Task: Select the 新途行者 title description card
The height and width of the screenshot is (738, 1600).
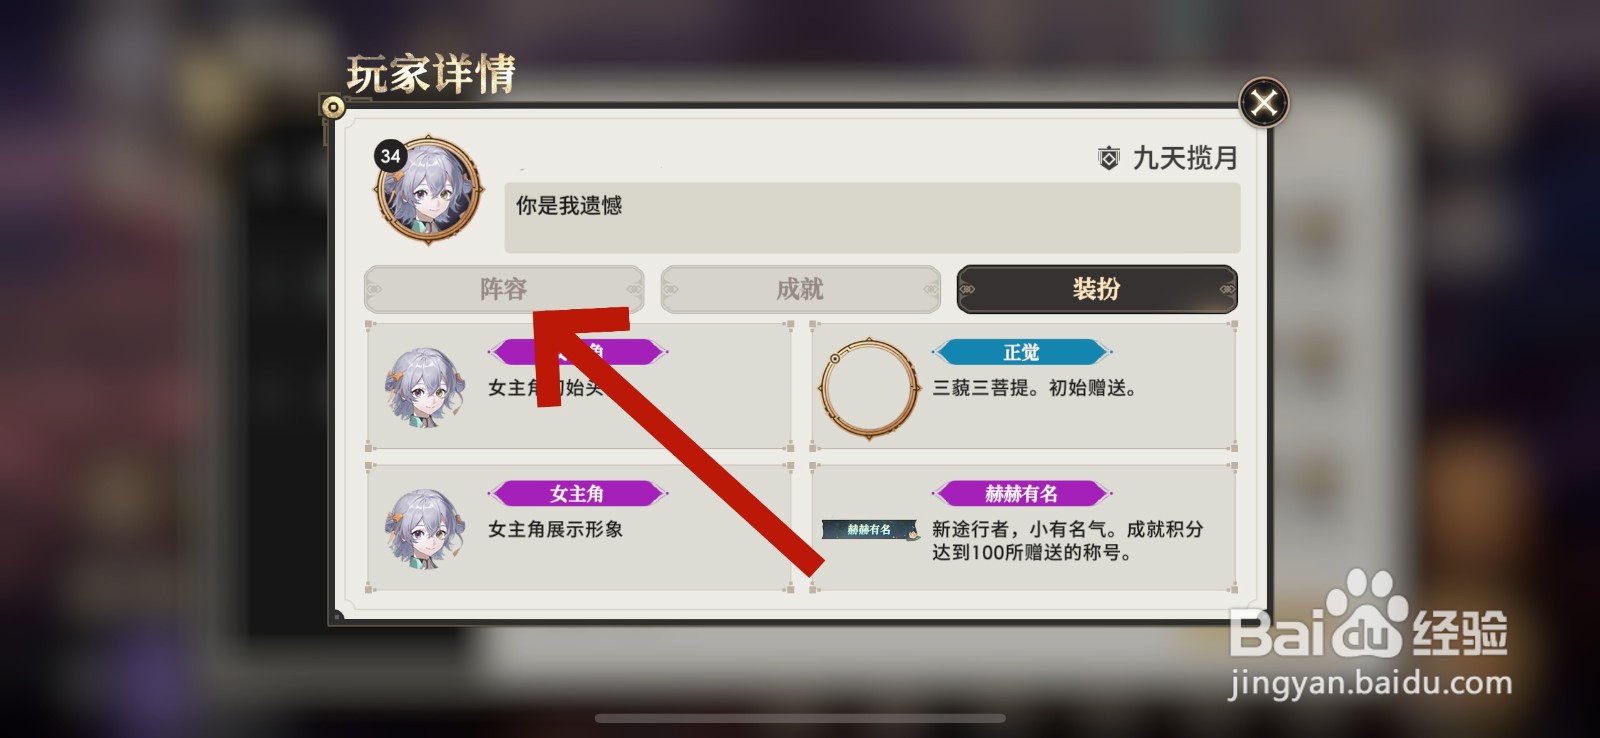Action: click(1023, 528)
